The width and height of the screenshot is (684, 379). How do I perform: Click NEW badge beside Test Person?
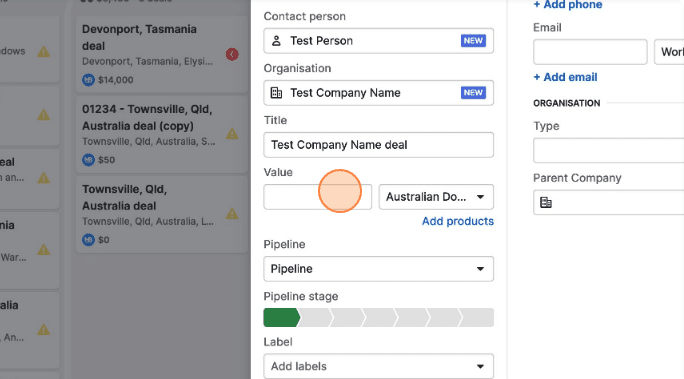(473, 41)
